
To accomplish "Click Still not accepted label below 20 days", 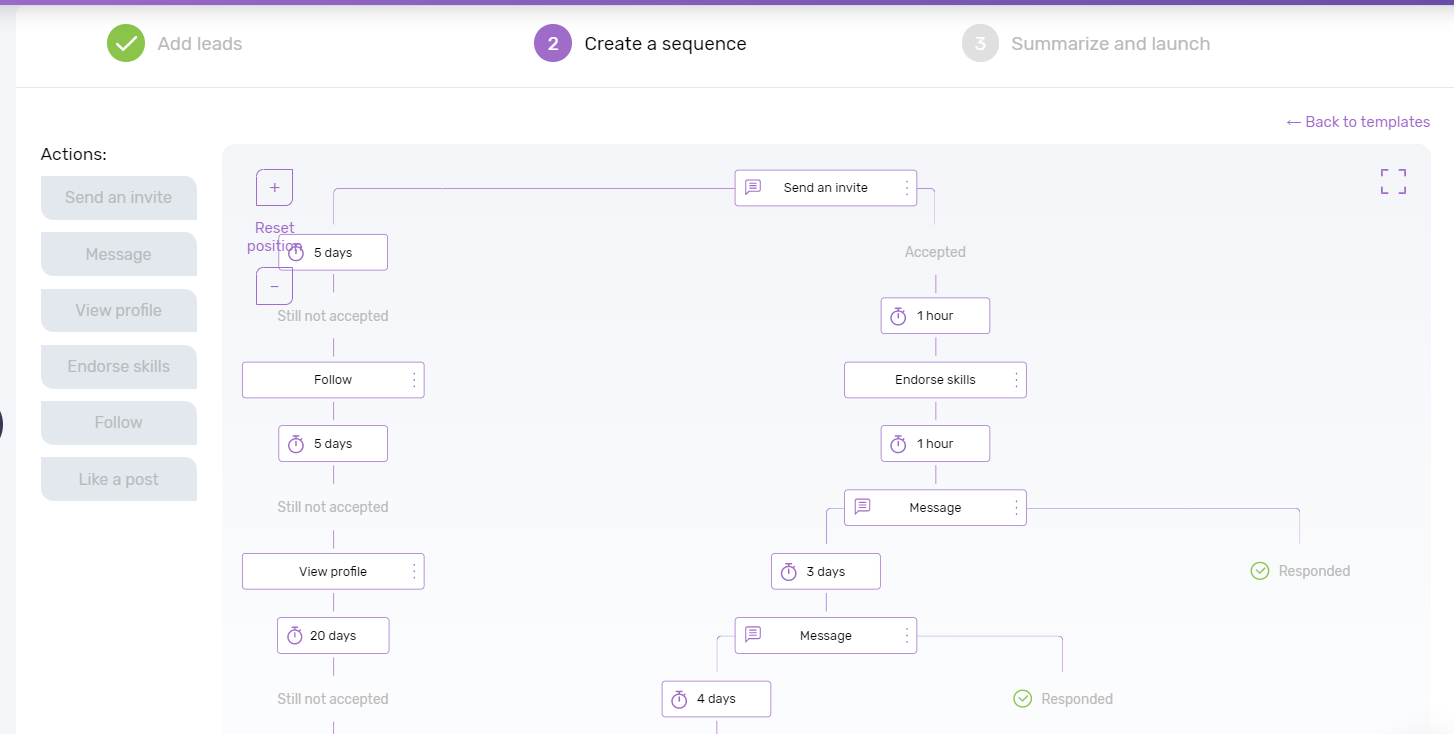I will pyautogui.click(x=333, y=699).
